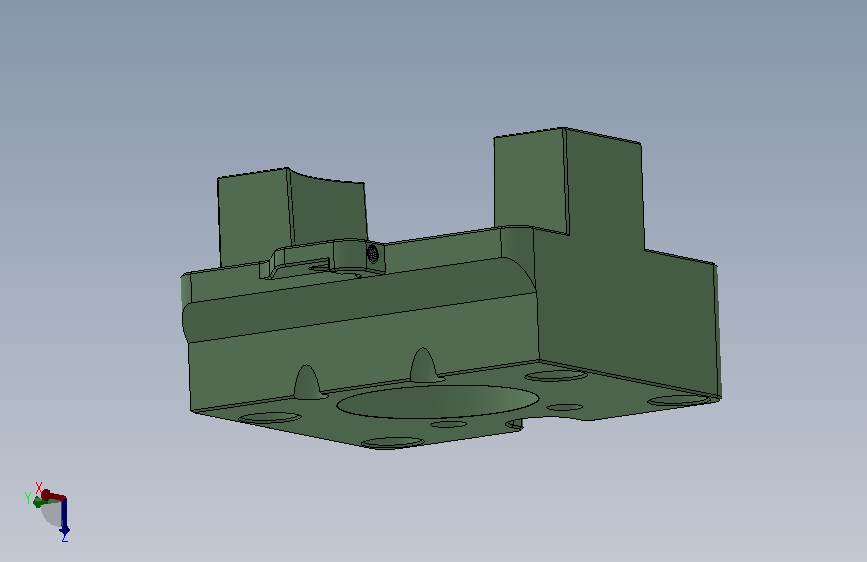Select the large oval recess on bottom face
The height and width of the screenshot is (562, 867).
437,402
